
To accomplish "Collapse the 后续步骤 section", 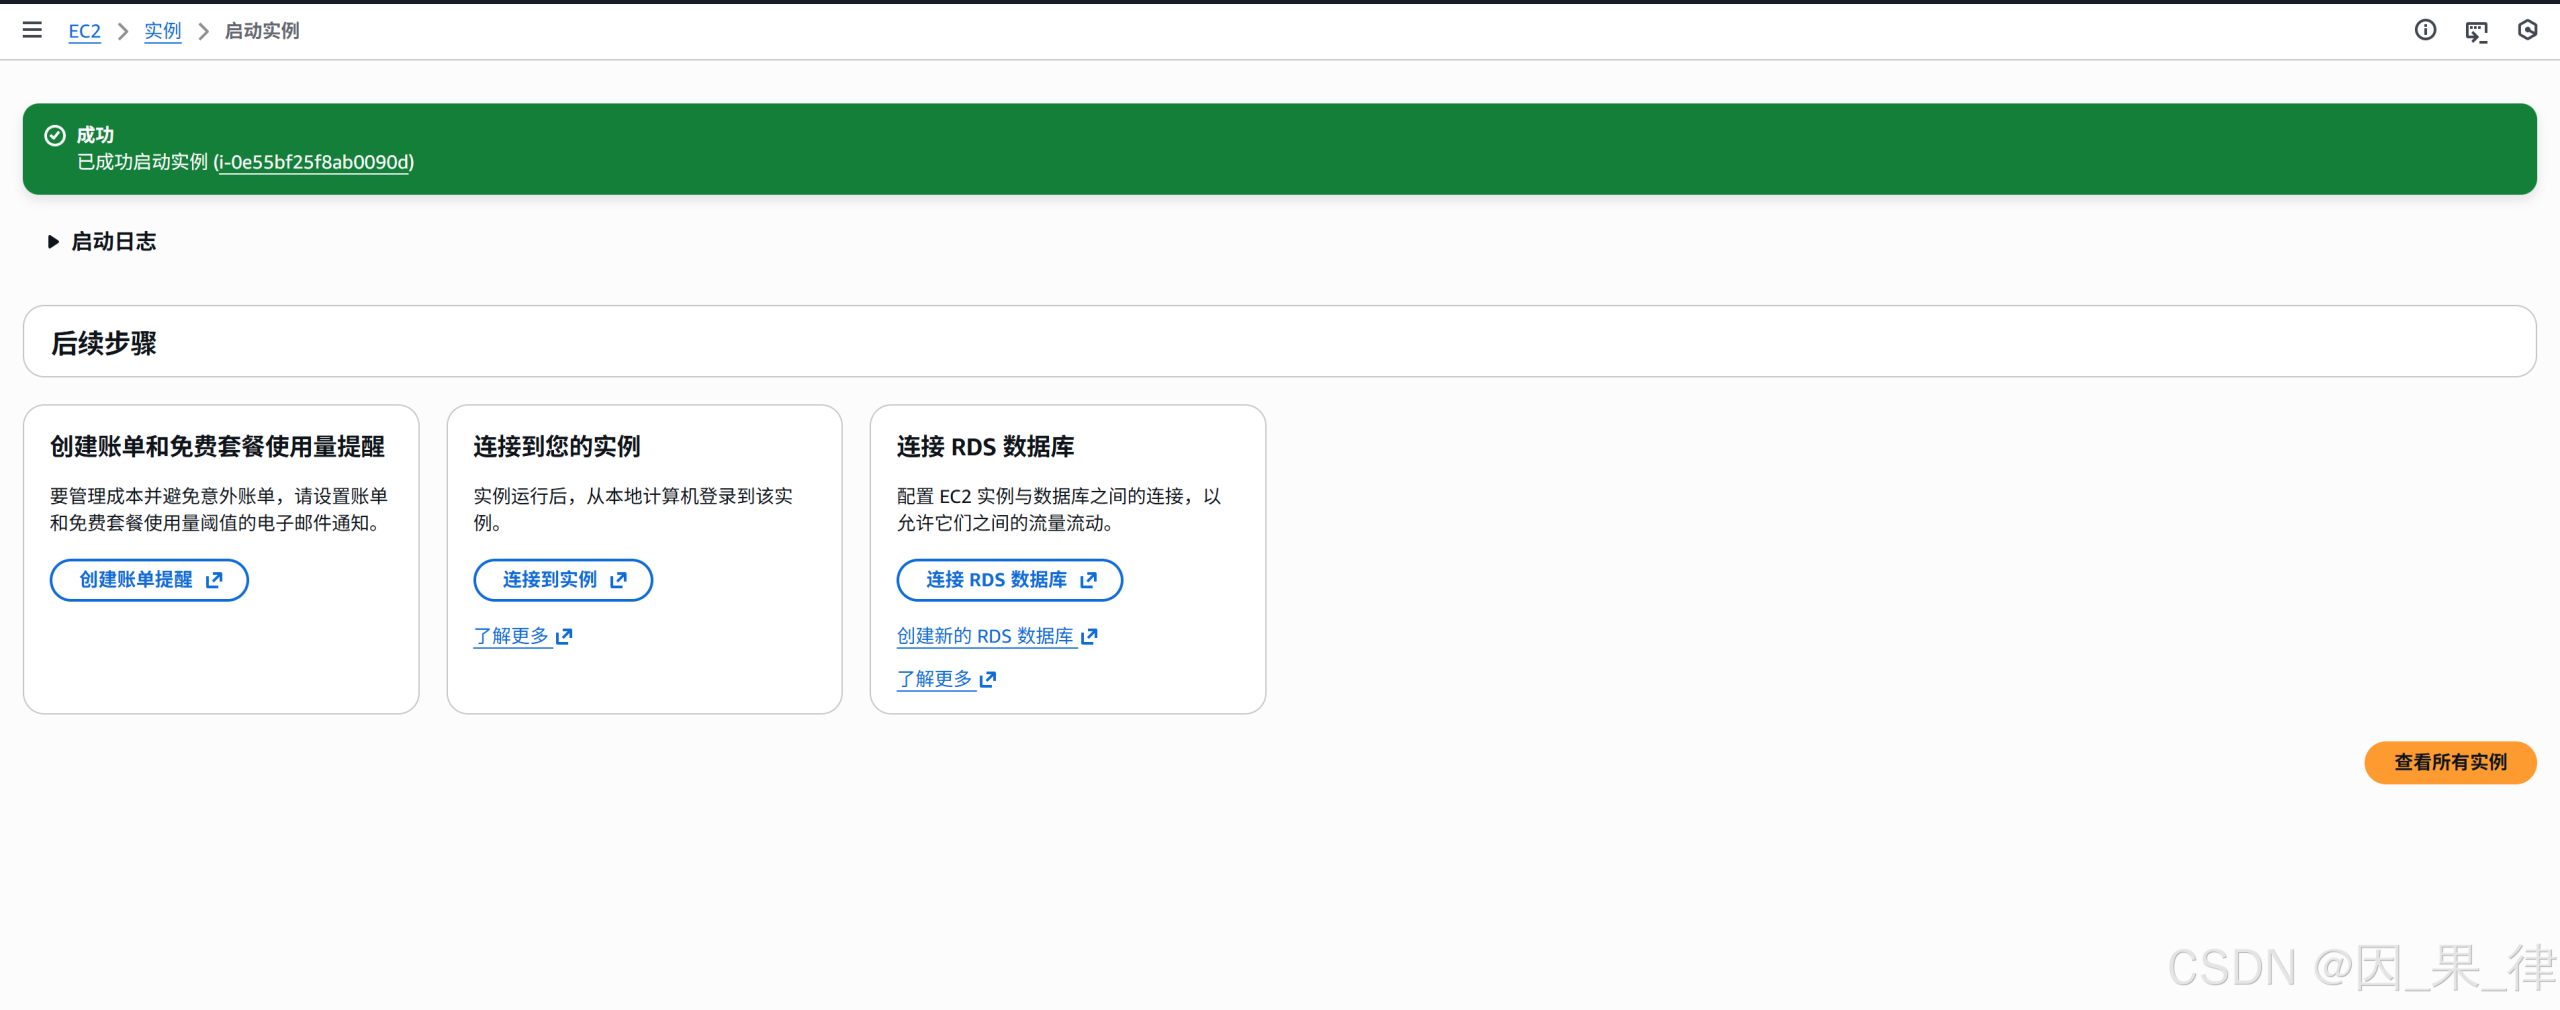I will pos(104,342).
